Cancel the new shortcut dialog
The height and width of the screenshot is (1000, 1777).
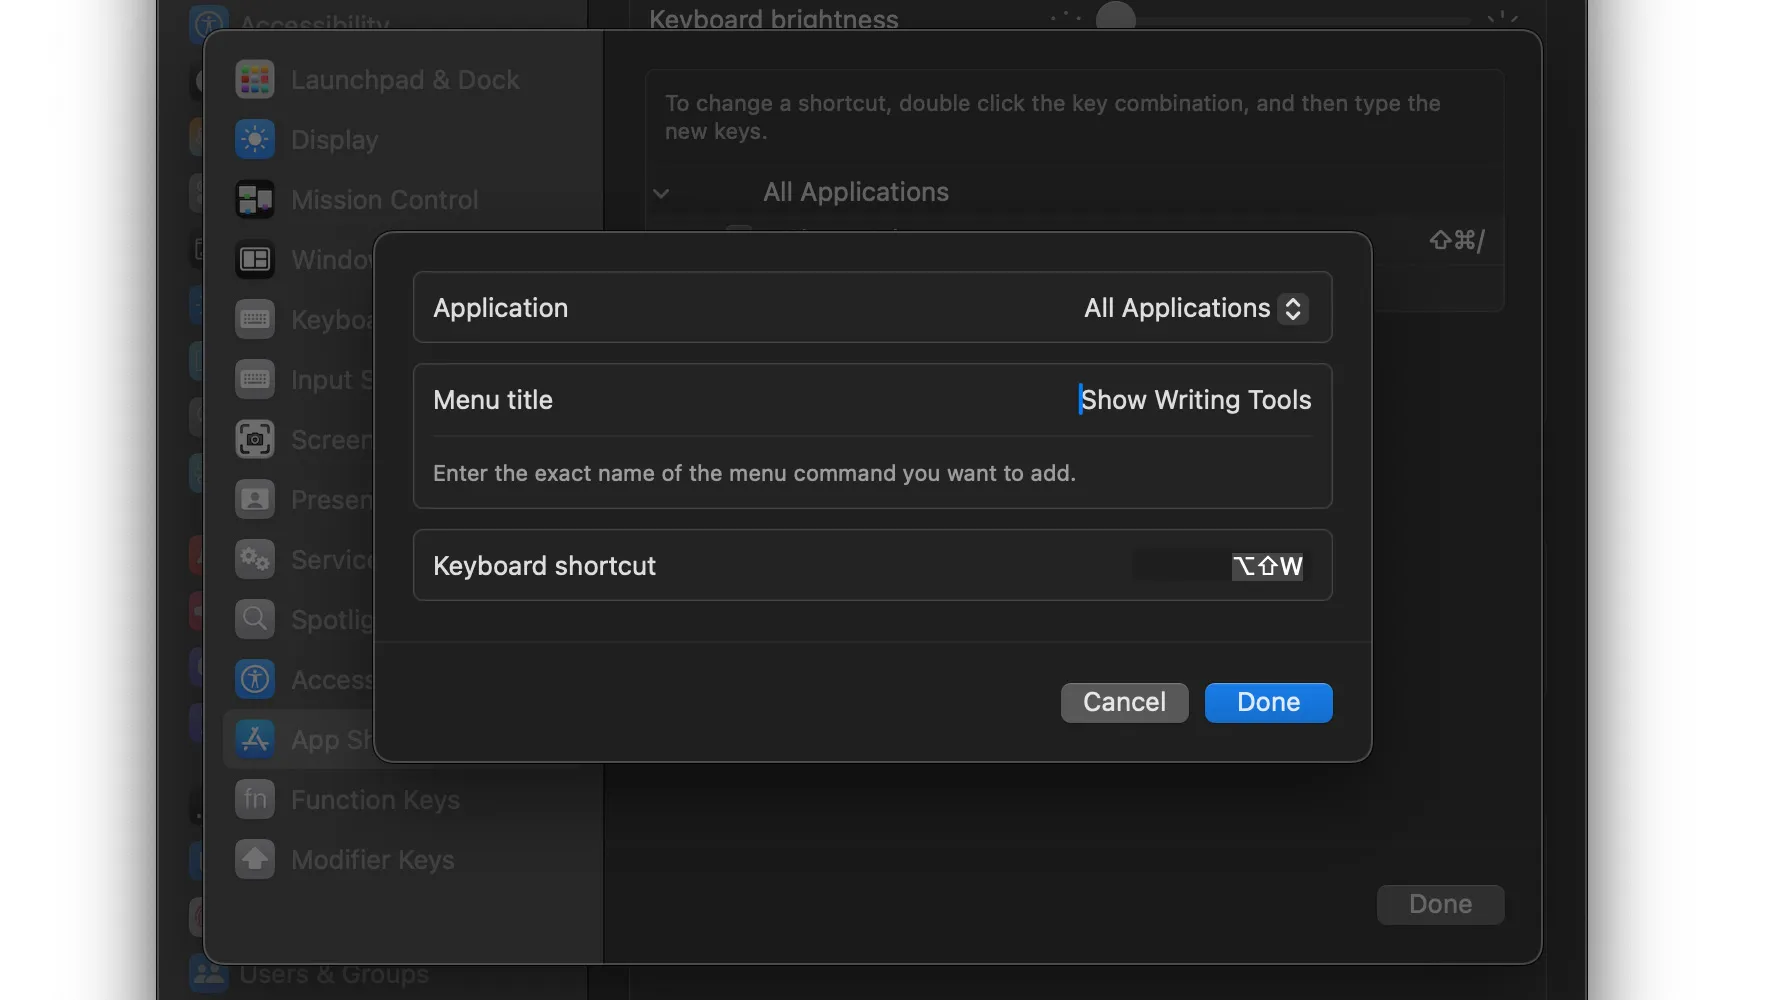[x=1124, y=702]
